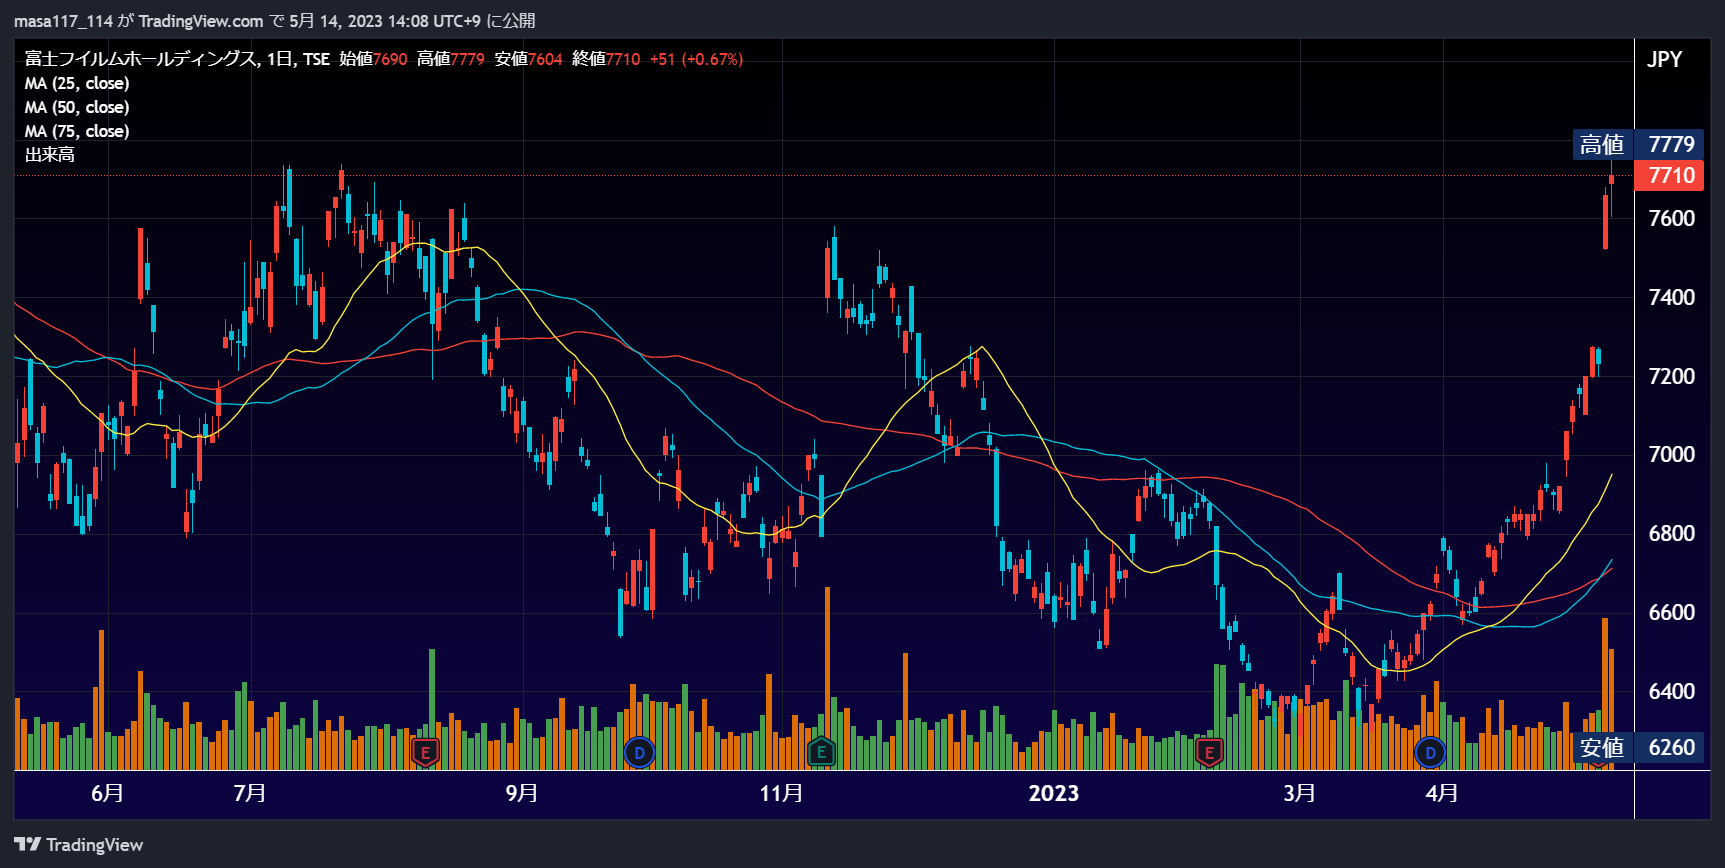Click the JPY currency label
The image size is (1725, 868).
tap(1665, 59)
